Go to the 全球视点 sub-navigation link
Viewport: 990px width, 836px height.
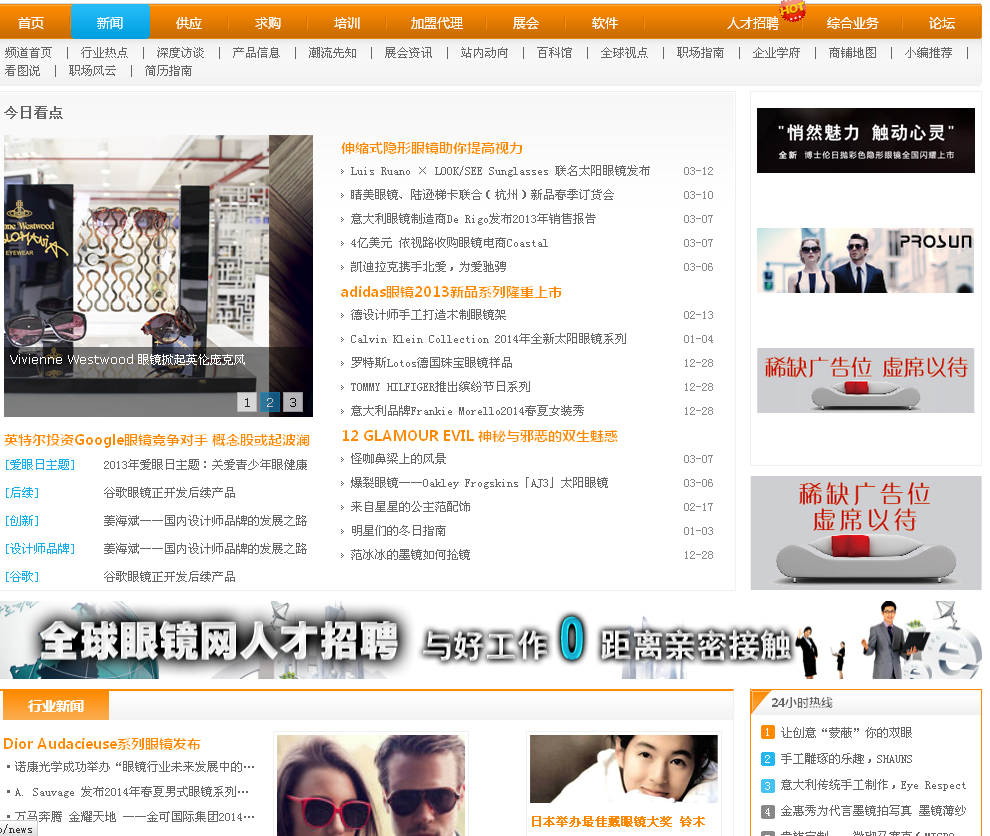[x=624, y=52]
